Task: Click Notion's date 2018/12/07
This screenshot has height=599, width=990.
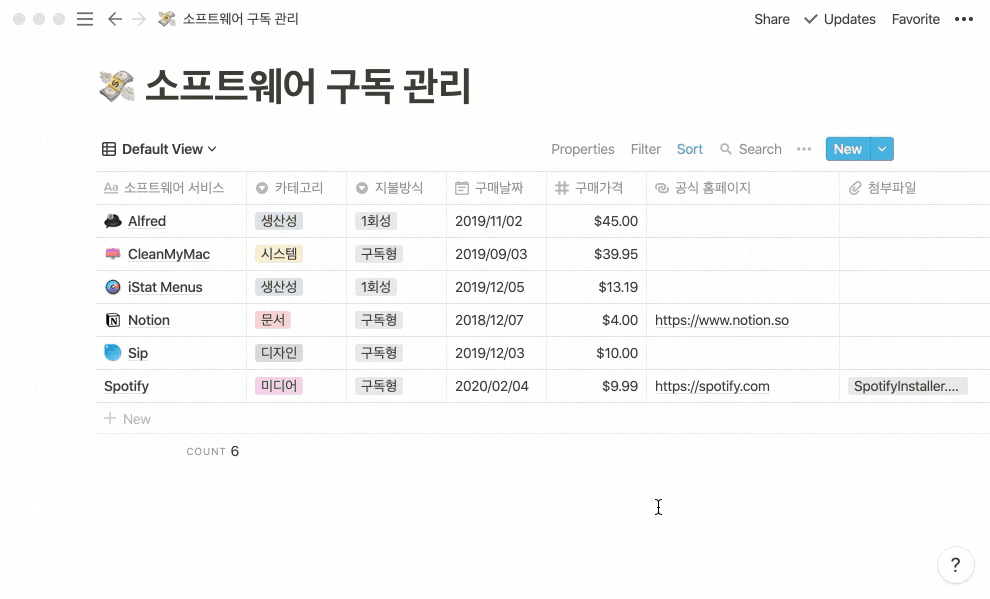Action: [x=489, y=320]
